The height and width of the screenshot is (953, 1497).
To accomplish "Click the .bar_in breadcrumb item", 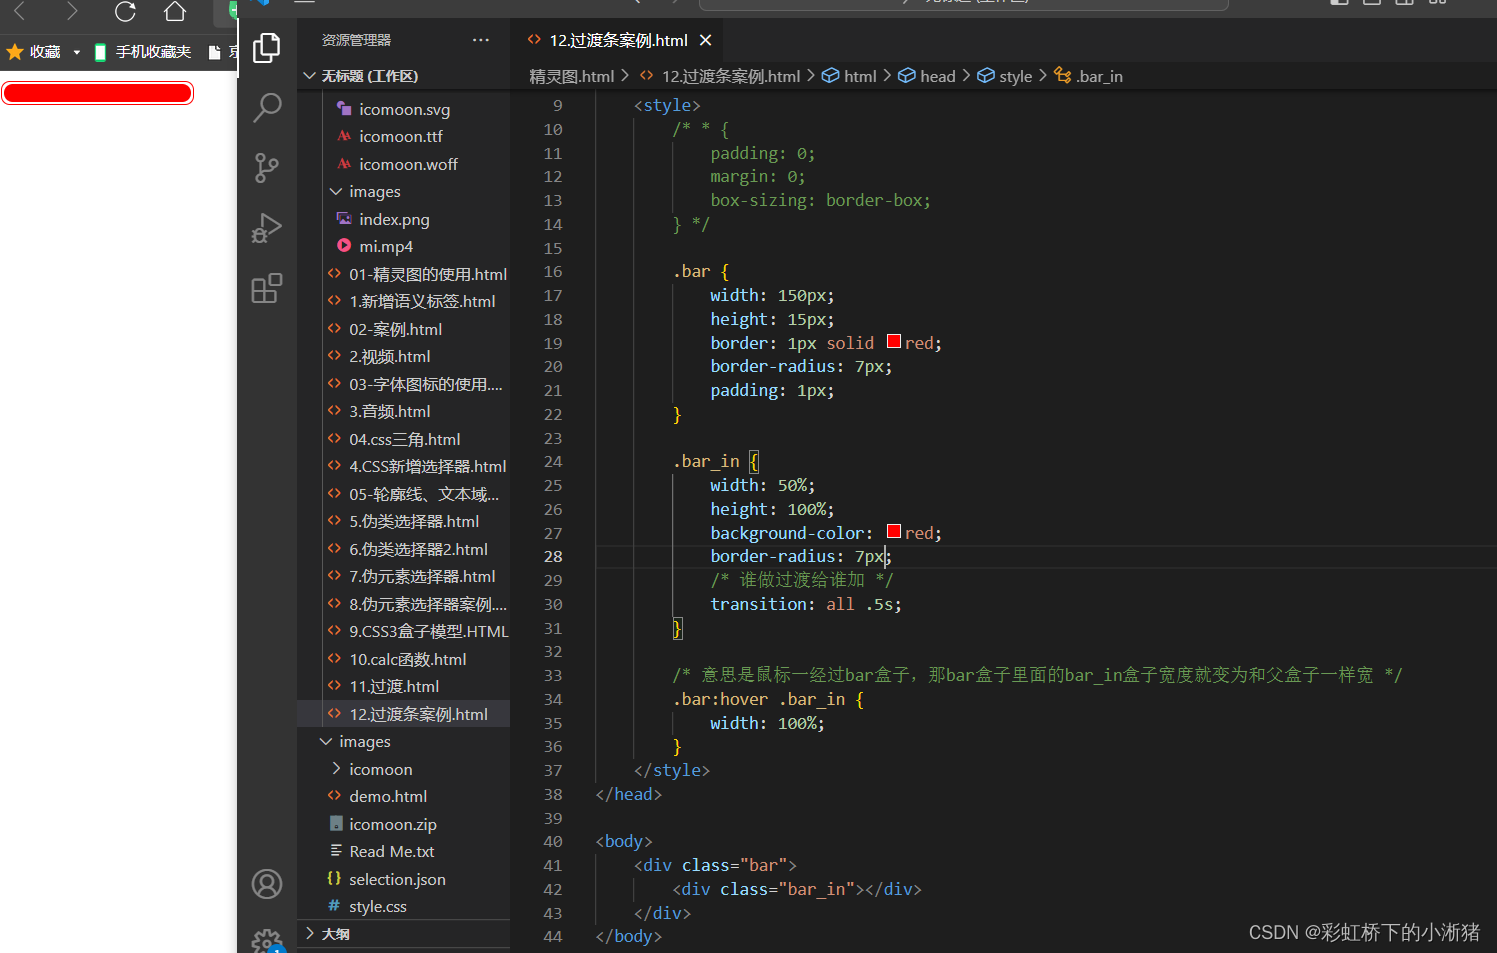I will point(1098,75).
